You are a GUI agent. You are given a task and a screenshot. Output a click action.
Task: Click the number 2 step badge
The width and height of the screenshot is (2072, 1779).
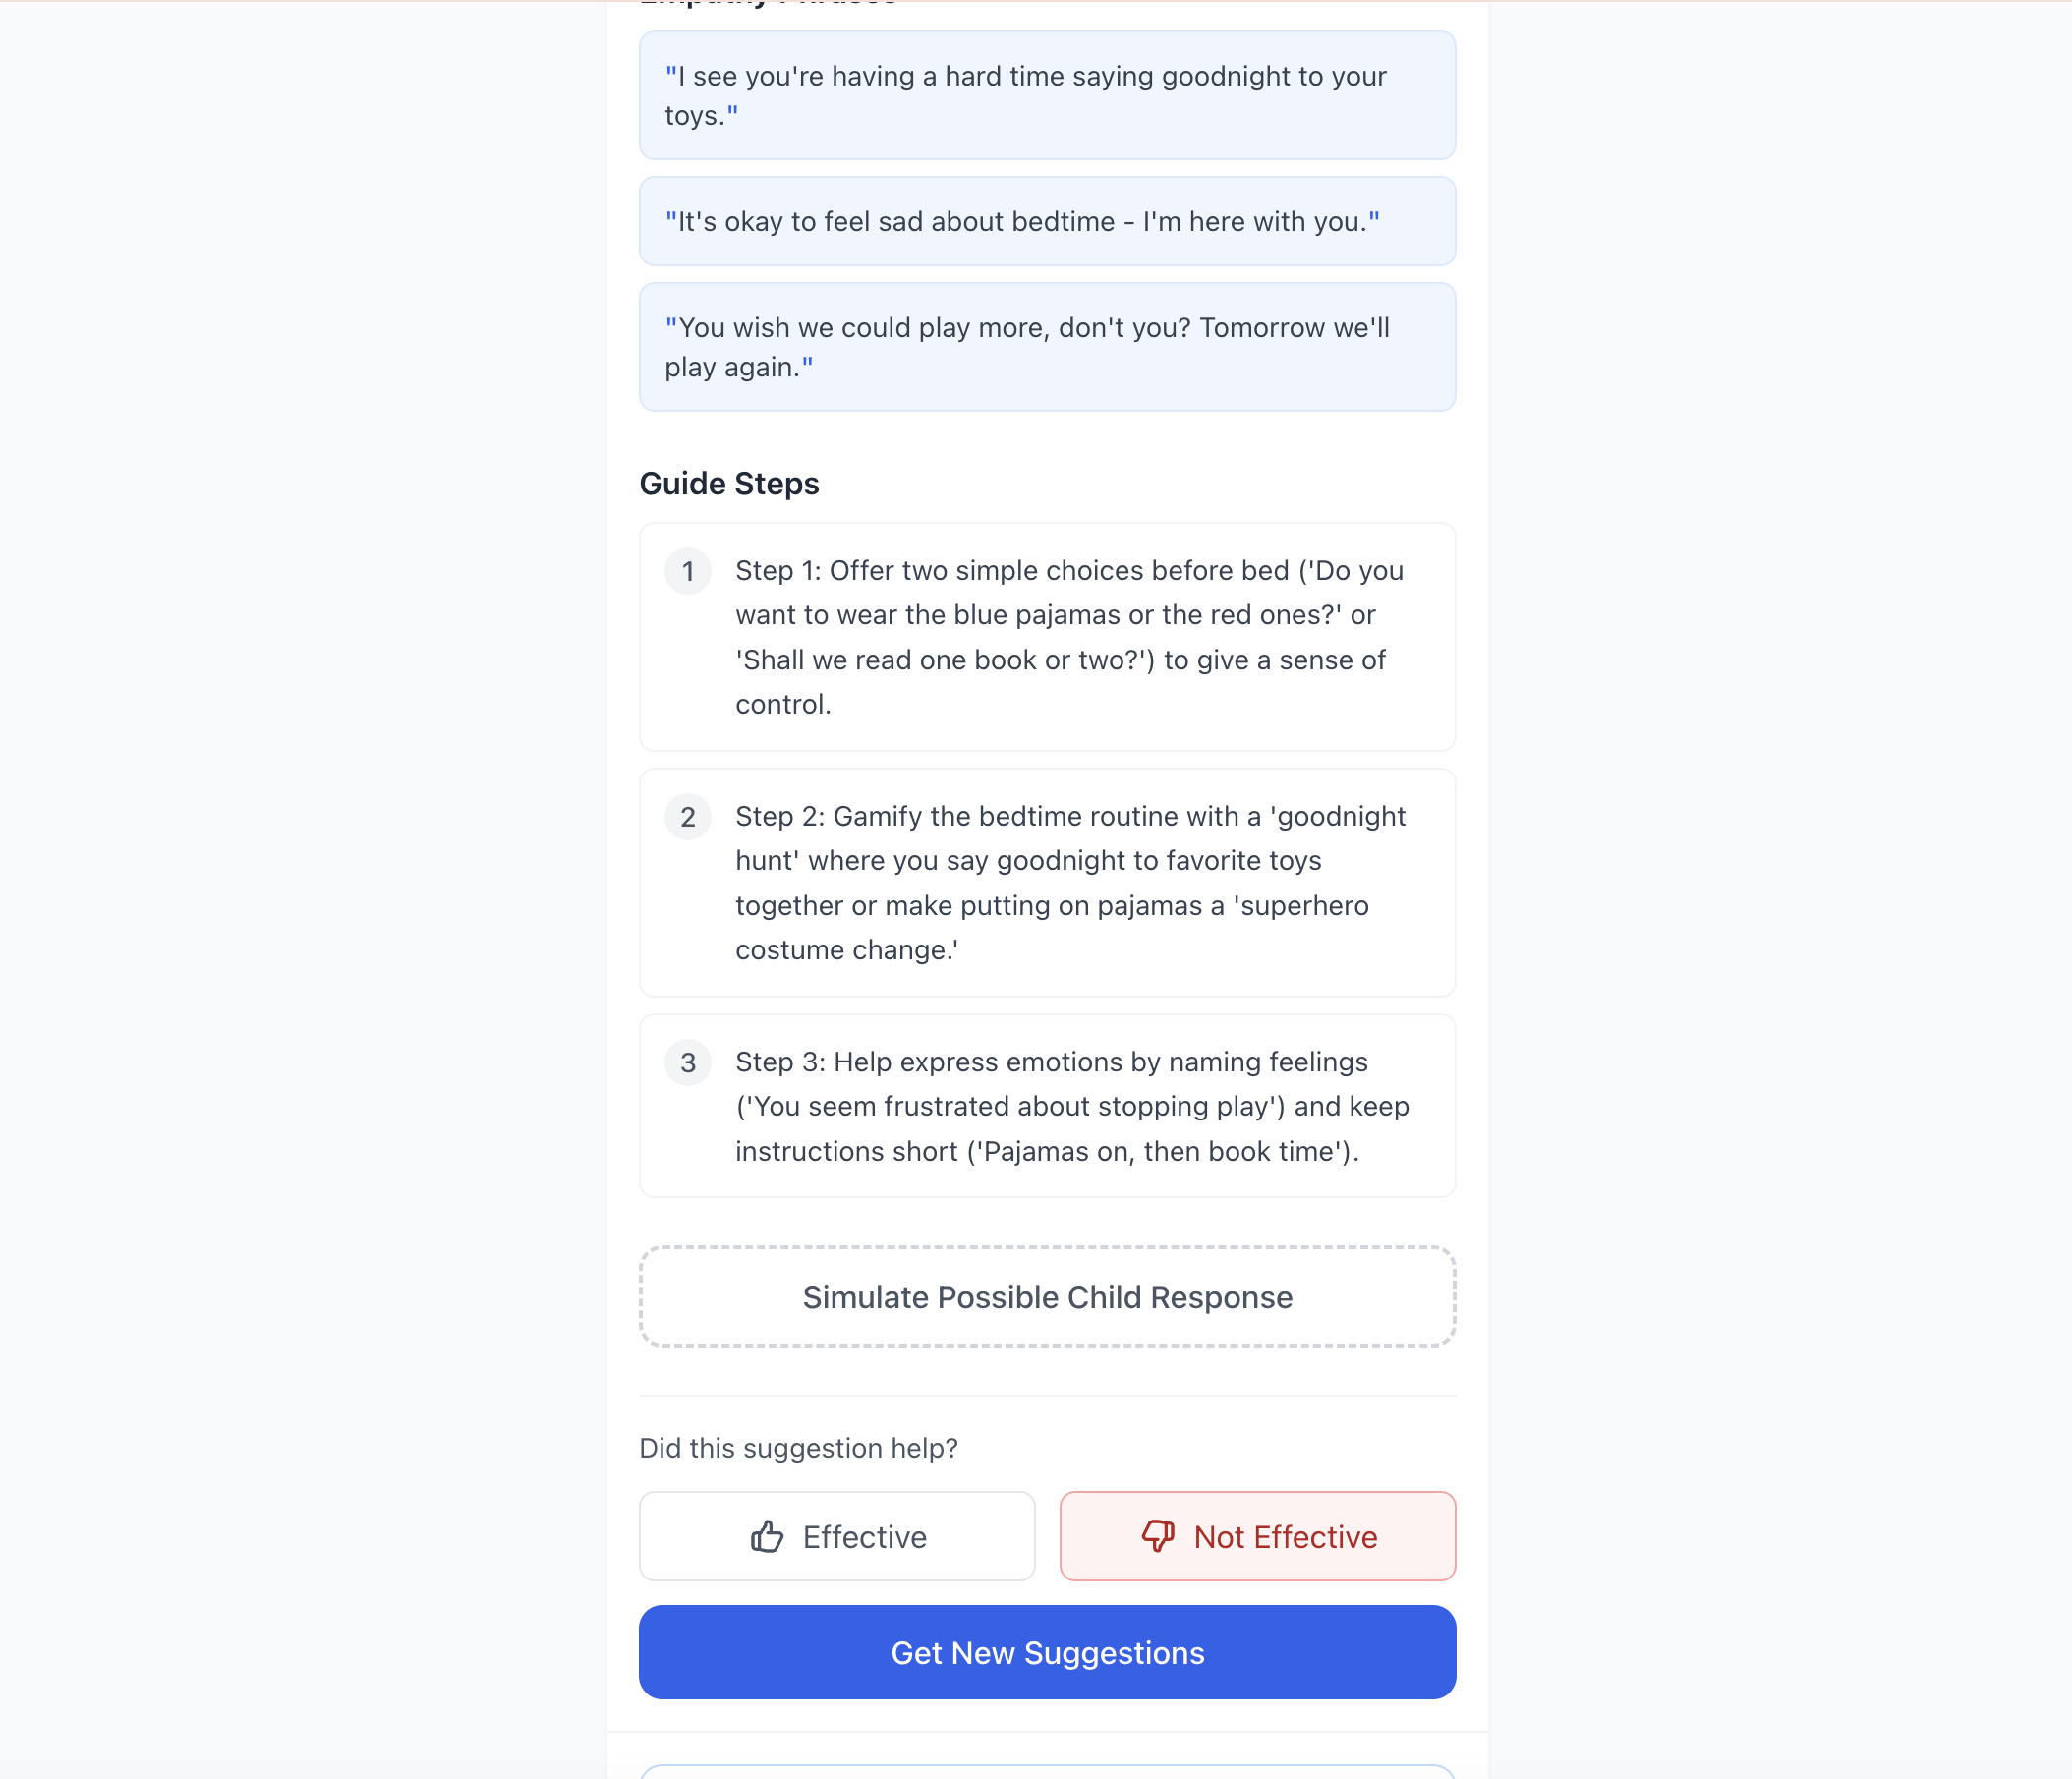point(688,817)
